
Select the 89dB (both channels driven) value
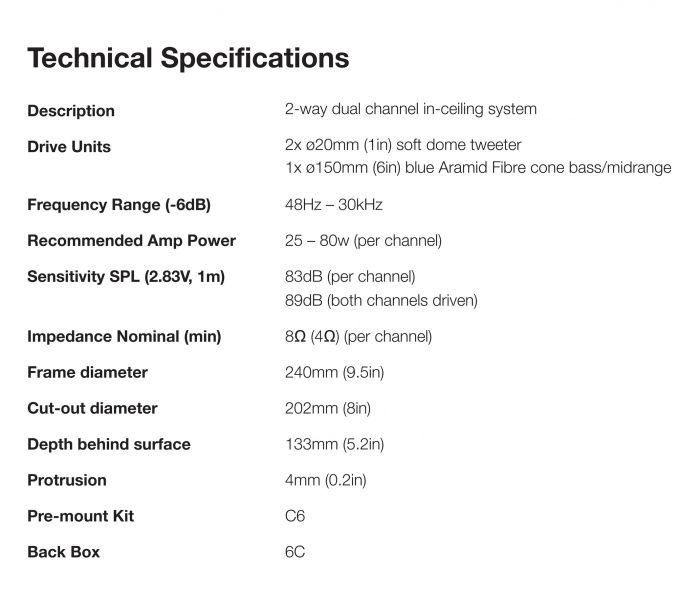[381, 300]
